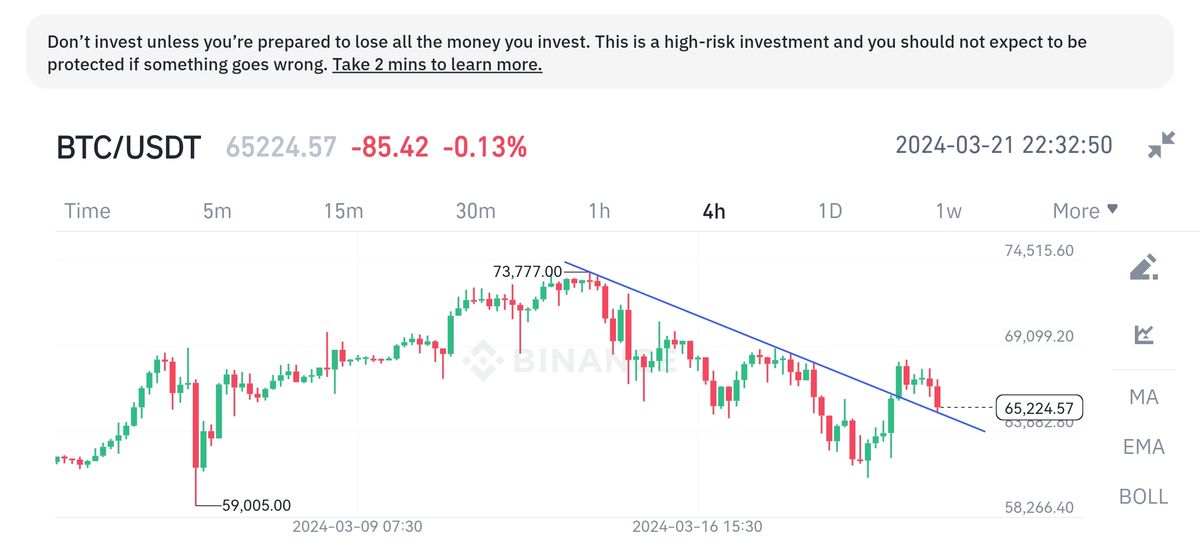Toggle the EMA indicator
Screen dimensions: 1200x554
pyautogui.click(x=1143, y=447)
